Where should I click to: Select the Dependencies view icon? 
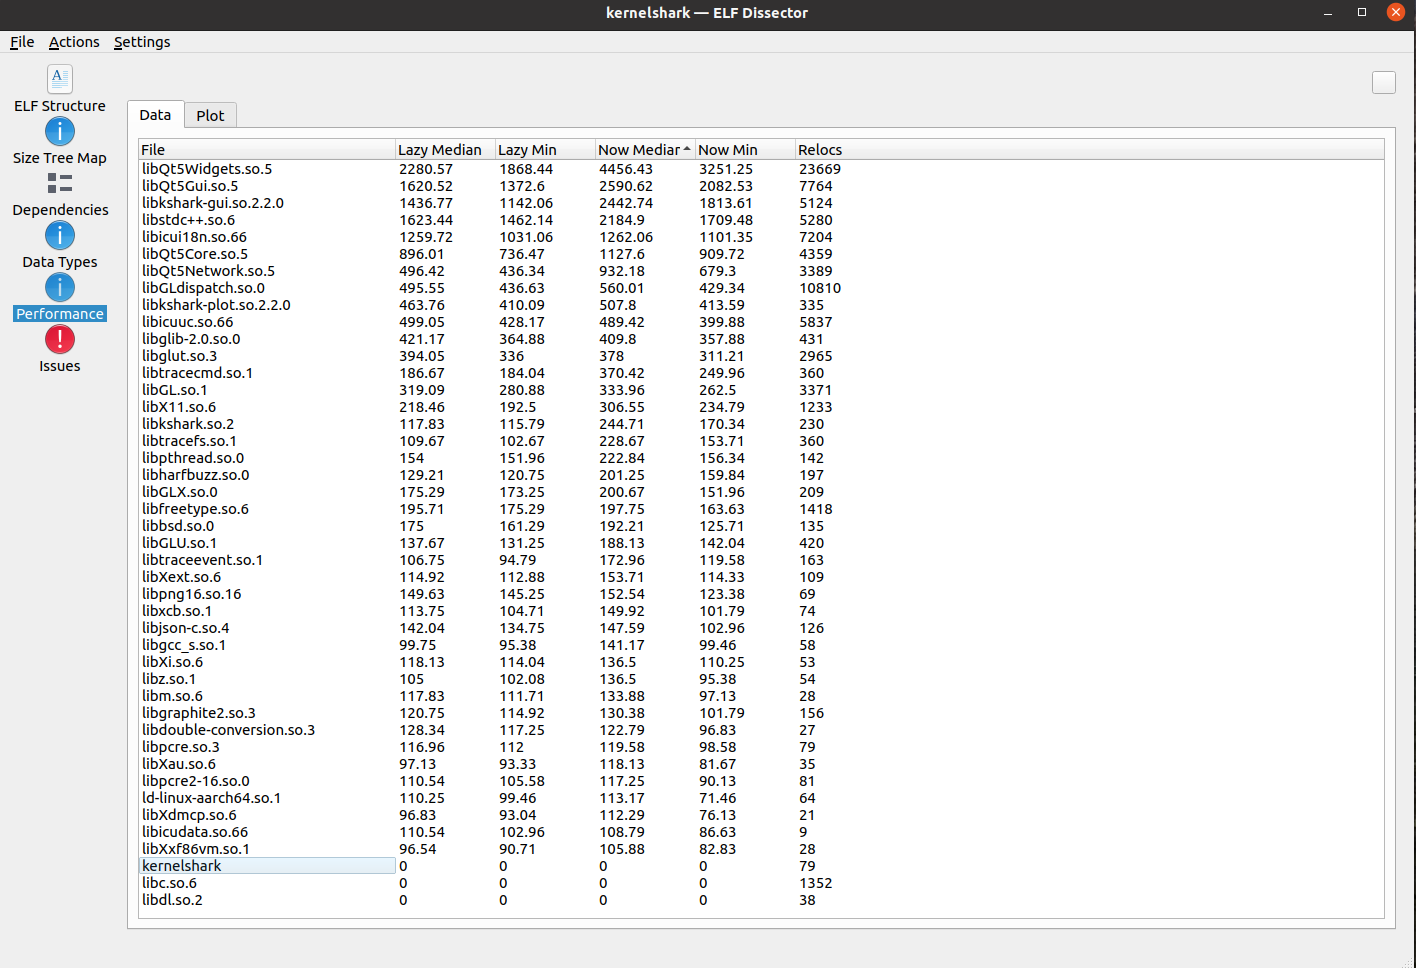coord(60,183)
